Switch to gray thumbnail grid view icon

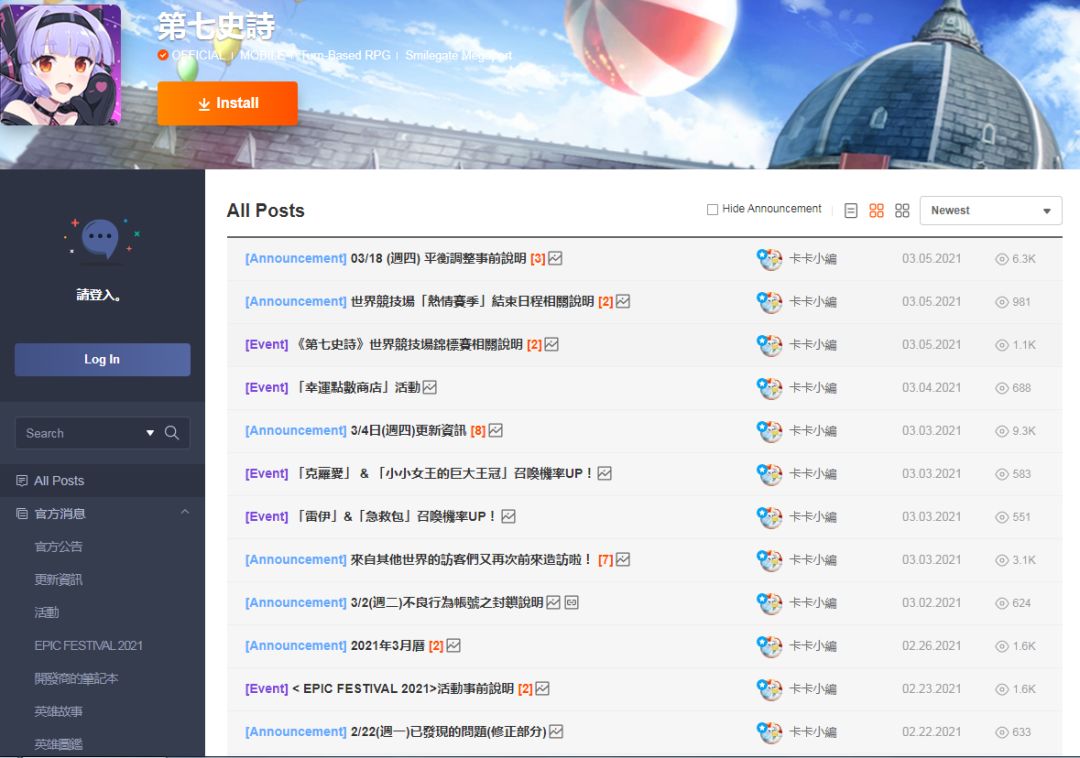tap(902, 211)
